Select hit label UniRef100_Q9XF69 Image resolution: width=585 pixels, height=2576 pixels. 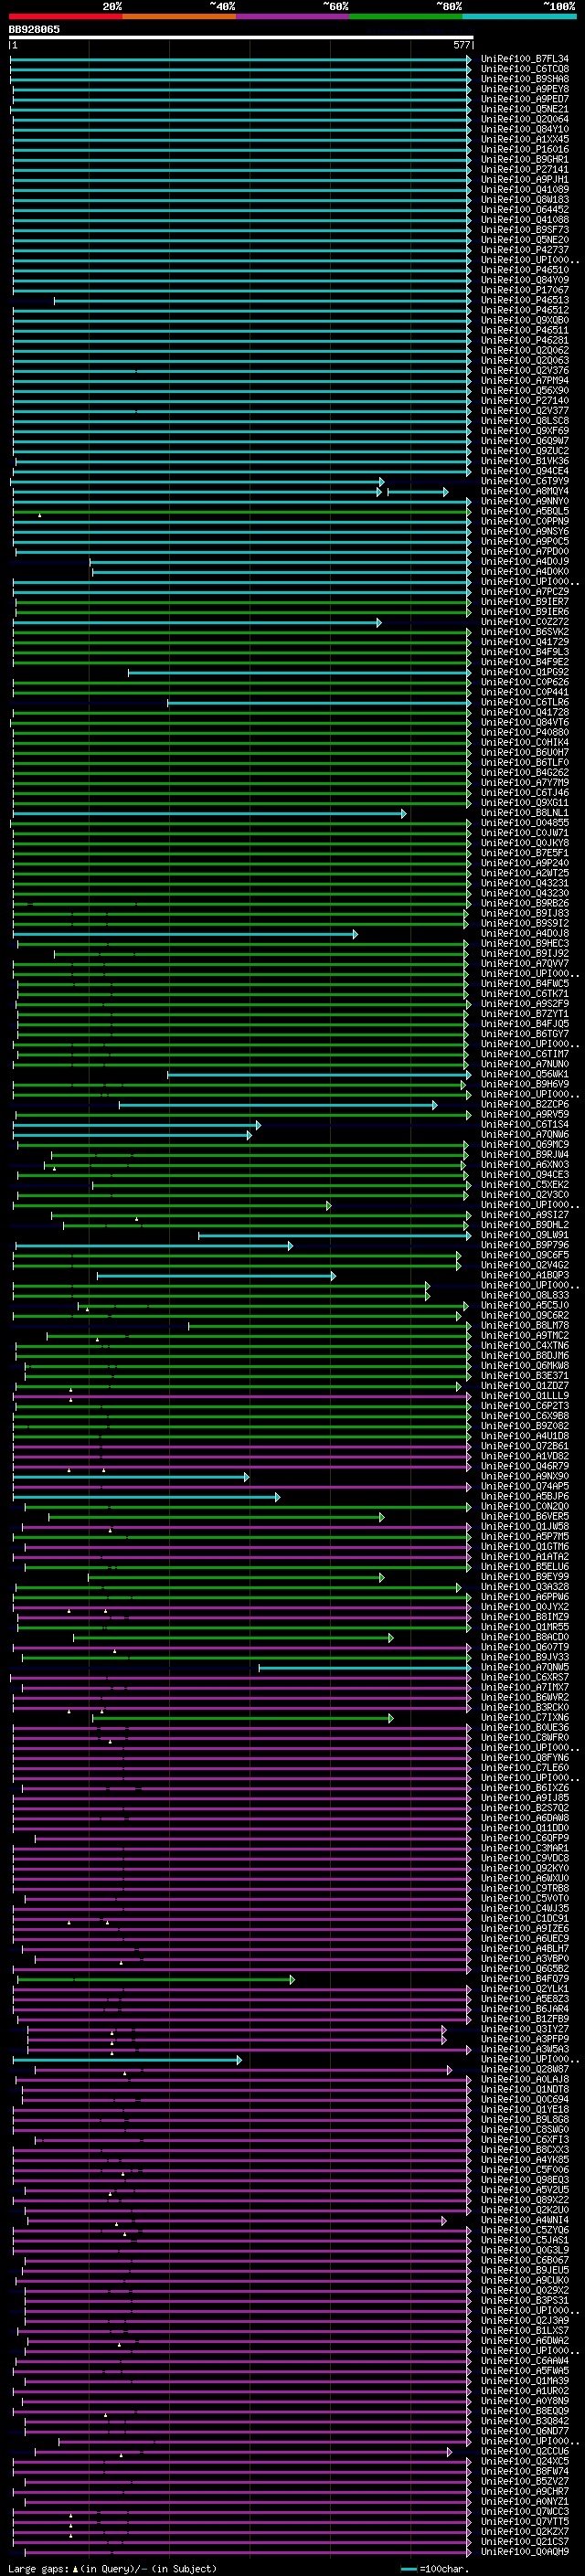[x=524, y=431]
